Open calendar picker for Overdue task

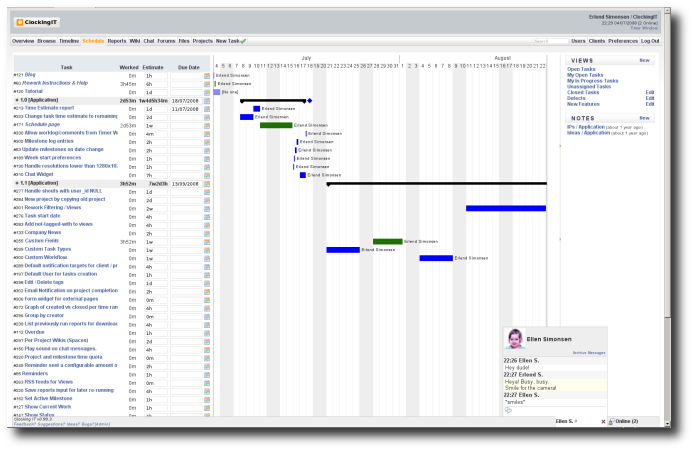[207, 333]
